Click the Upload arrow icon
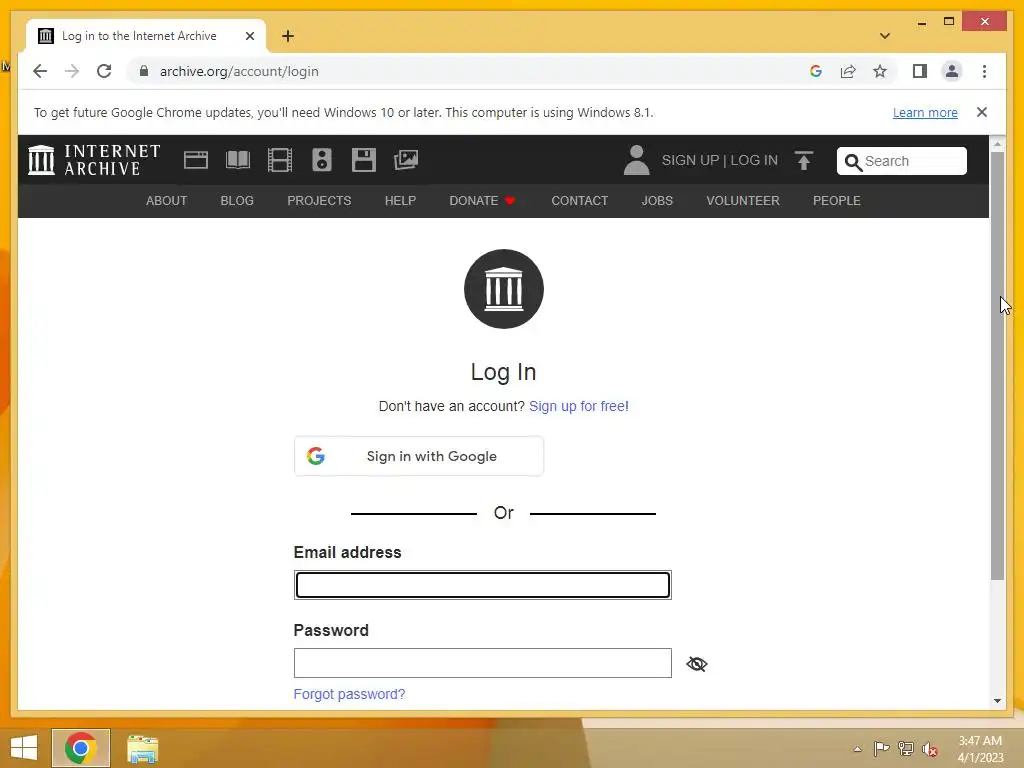The image size is (1024, 768). (804, 160)
